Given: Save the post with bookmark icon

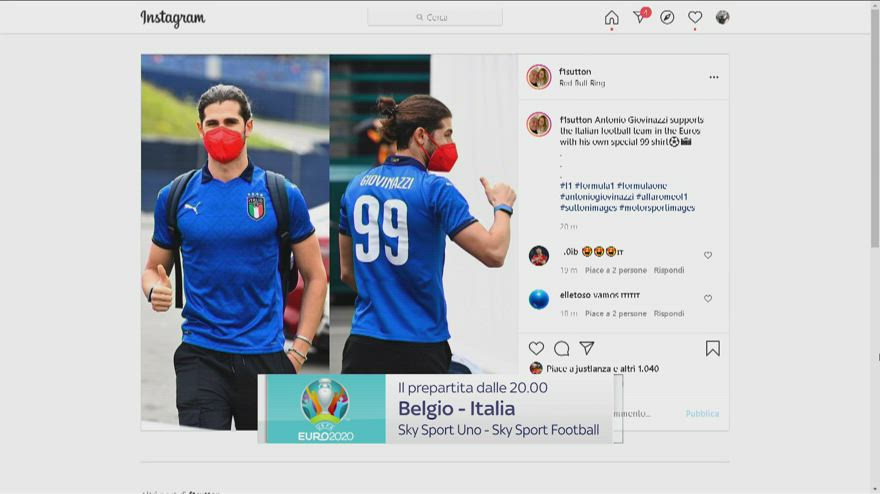Looking at the screenshot, I should click(713, 349).
